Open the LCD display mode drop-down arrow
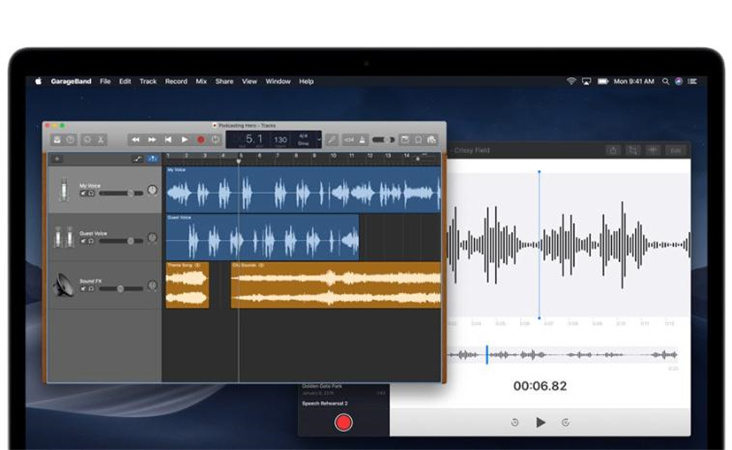732x450 pixels. 319,140
